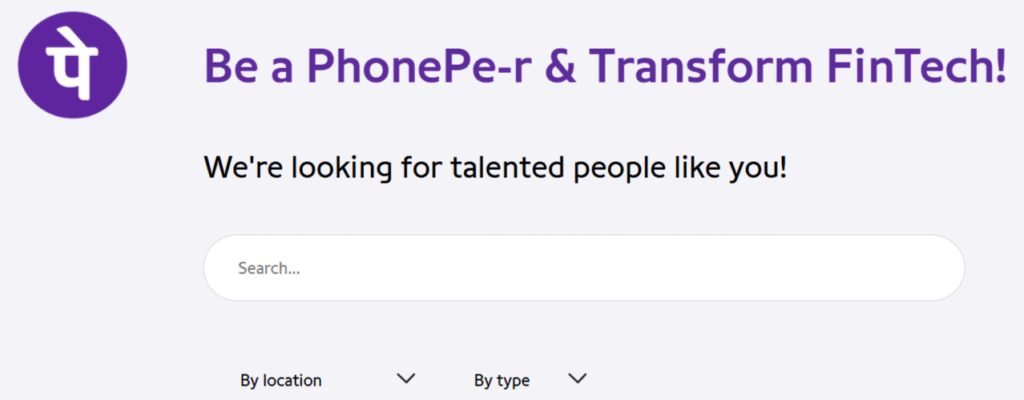Click the By location label text
This screenshot has height=400, width=1024.
281,380
